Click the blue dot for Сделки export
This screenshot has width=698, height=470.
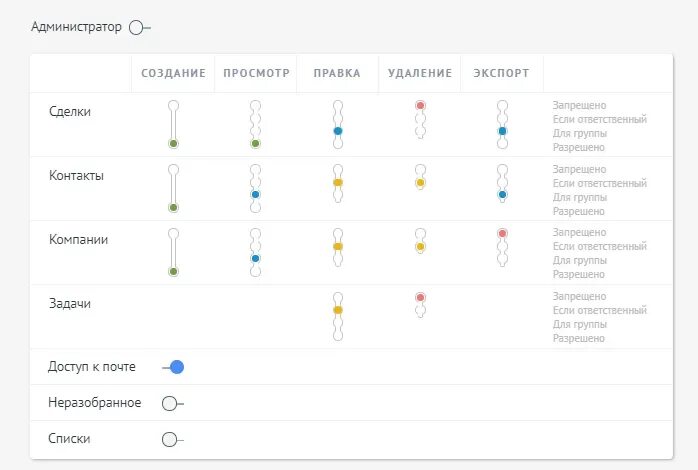(x=502, y=131)
